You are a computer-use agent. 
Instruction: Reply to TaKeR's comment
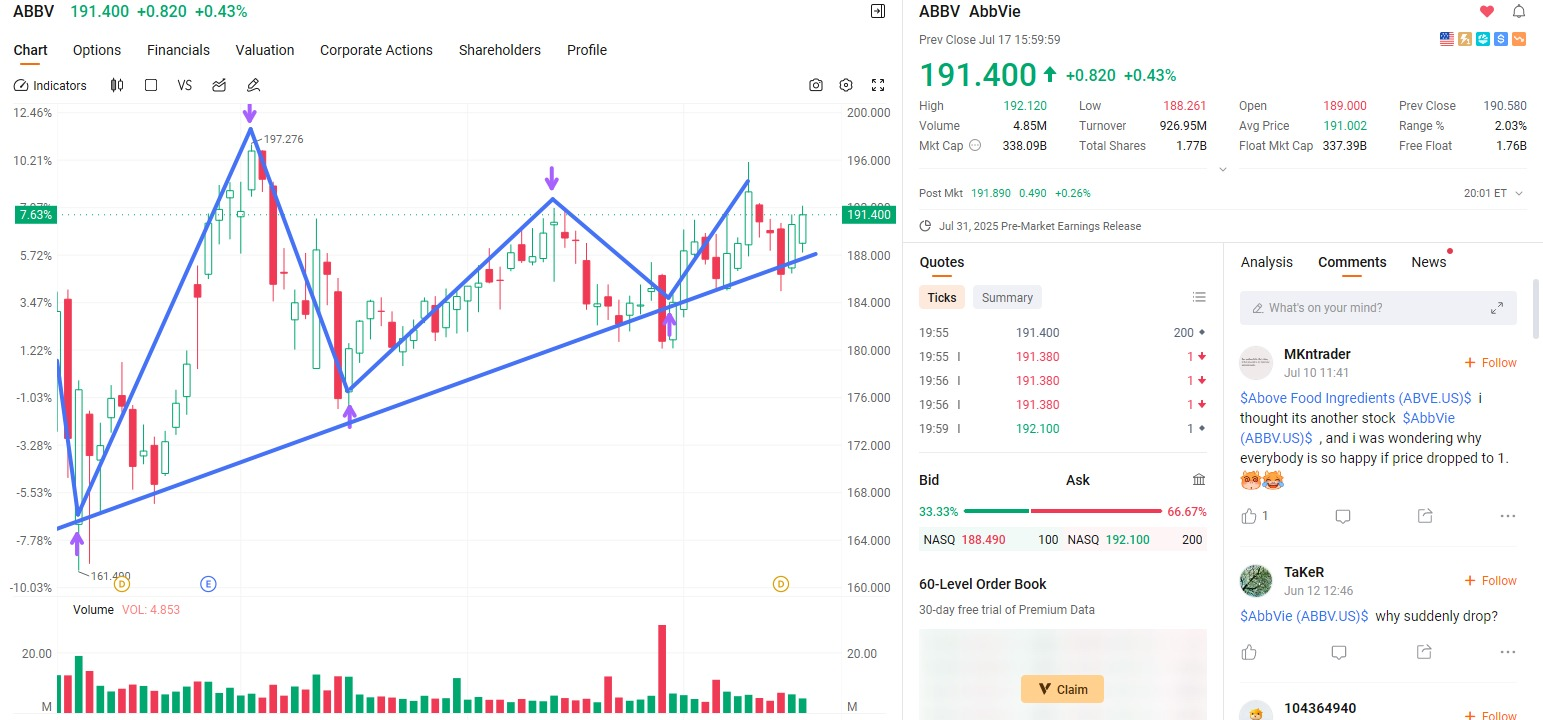(x=1339, y=652)
